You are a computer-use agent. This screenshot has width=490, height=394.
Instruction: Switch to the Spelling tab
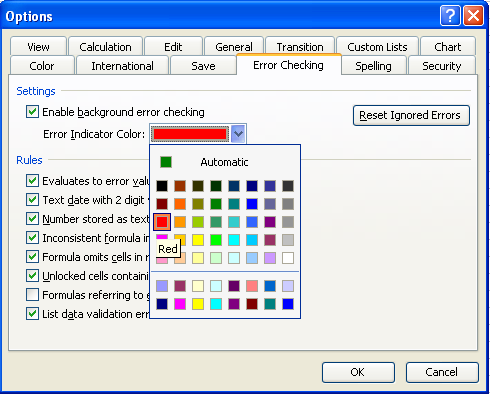[373, 66]
